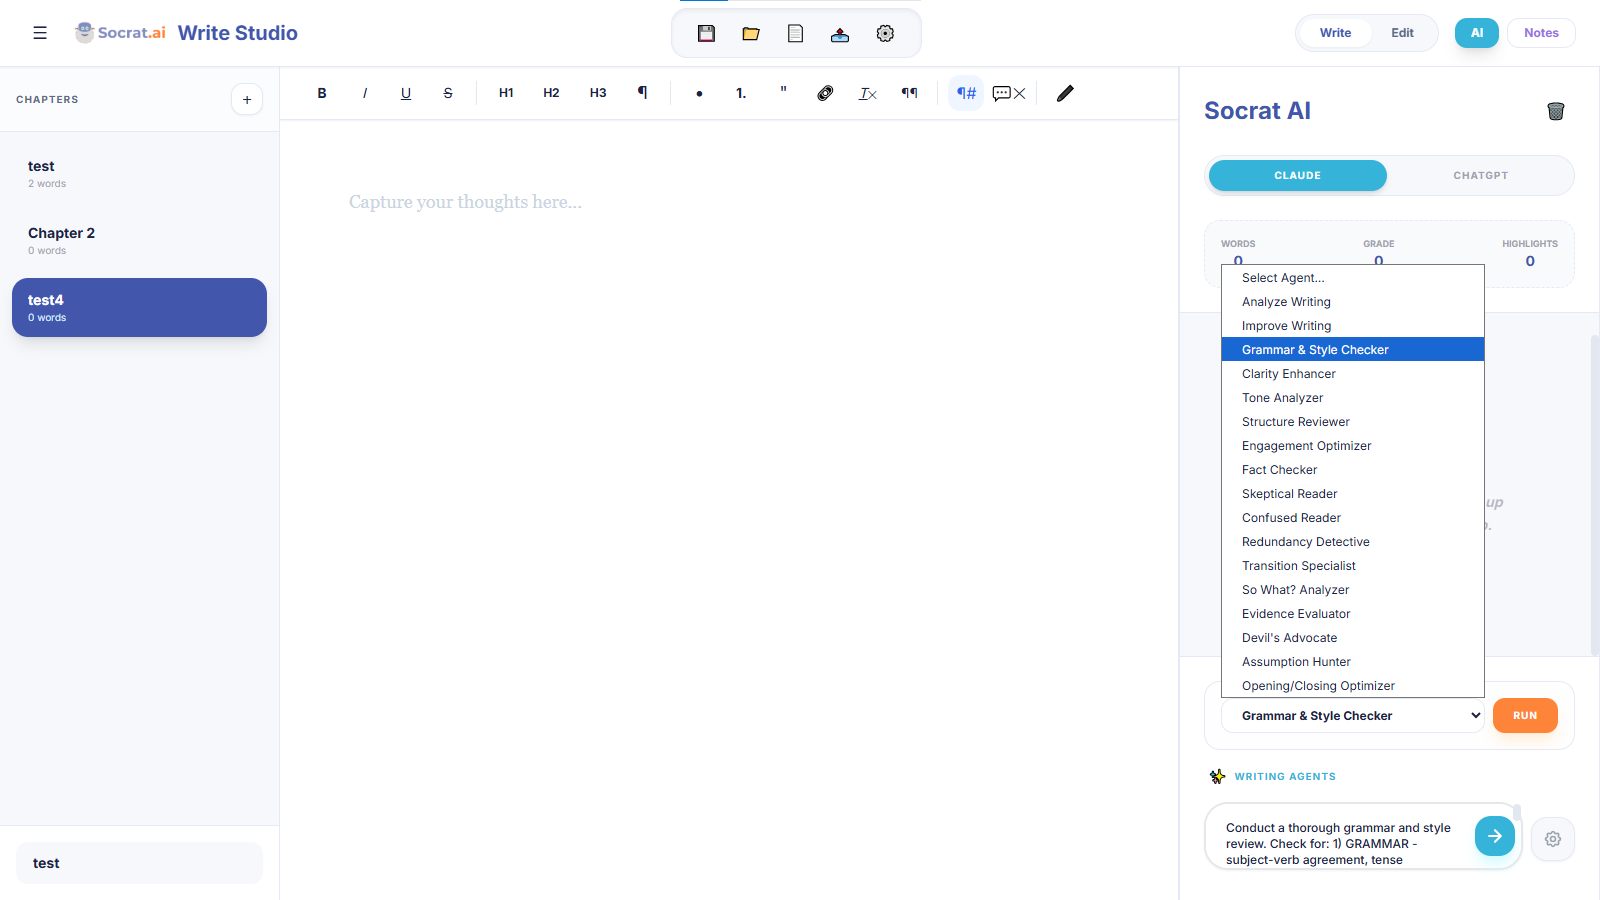
Task: Open the Notes tab
Action: tap(1541, 33)
